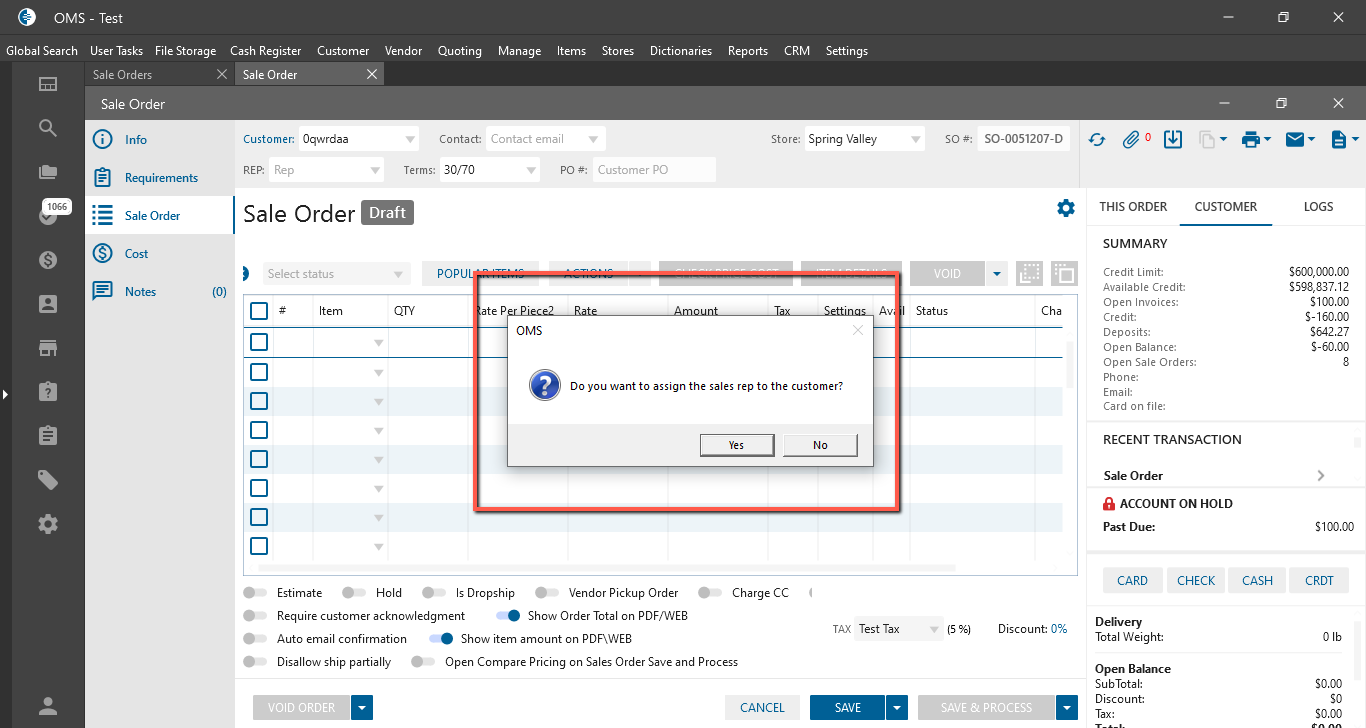The height and width of the screenshot is (728, 1366).
Task: Toggle the Hold switch
Action: point(354,593)
